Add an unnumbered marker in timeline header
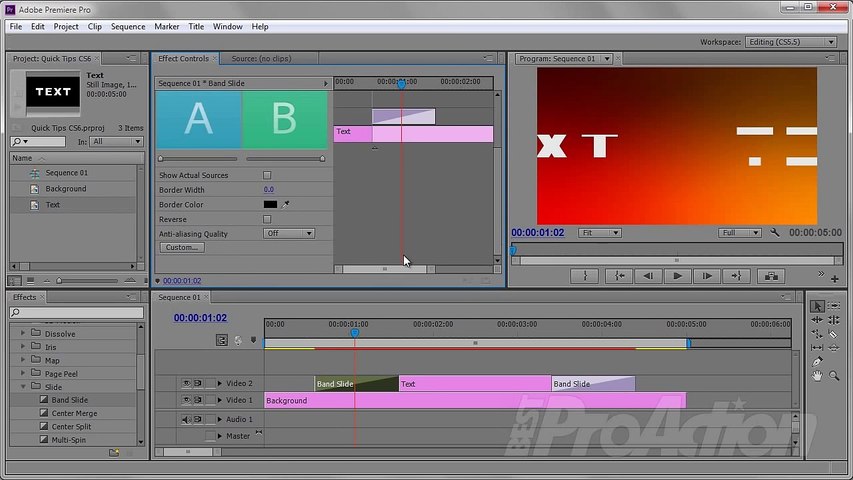This screenshot has height=480, width=853. click(253, 340)
